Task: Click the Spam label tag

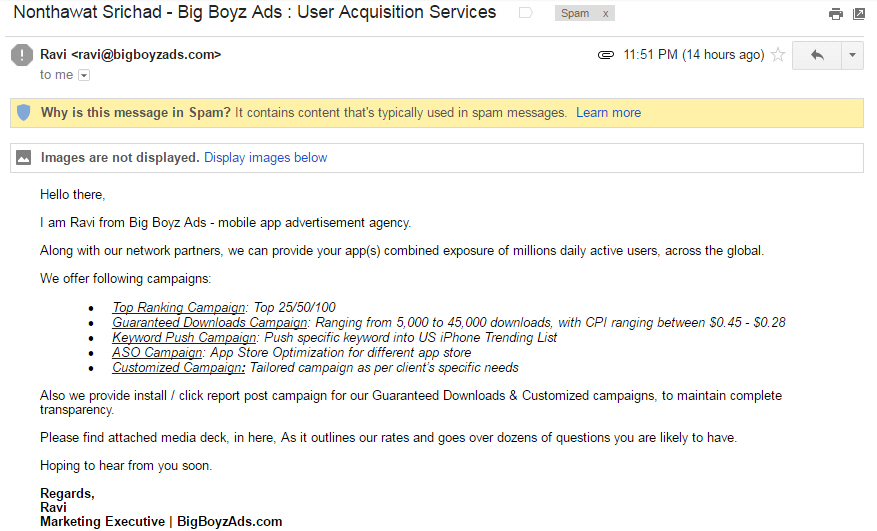Action: click(x=575, y=14)
